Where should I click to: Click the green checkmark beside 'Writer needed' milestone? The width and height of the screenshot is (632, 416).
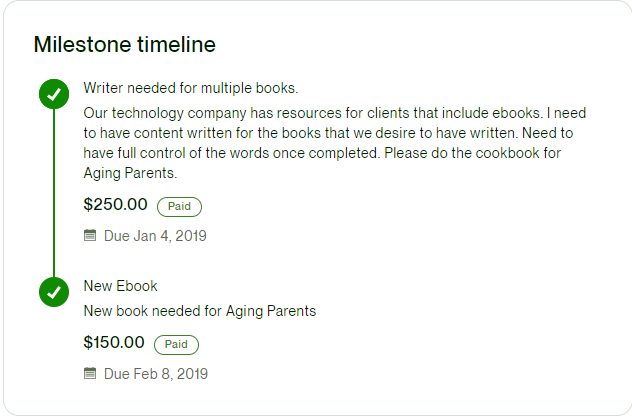pos(54,94)
